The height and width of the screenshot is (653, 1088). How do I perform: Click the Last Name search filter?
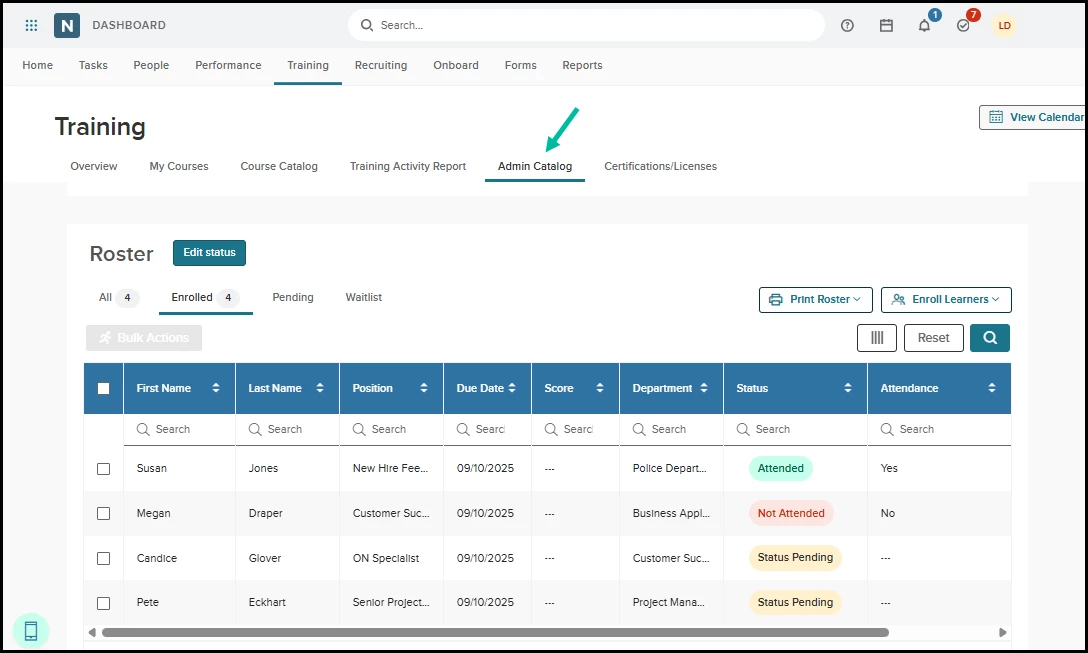pyautogui.click(x=287, y=430)
